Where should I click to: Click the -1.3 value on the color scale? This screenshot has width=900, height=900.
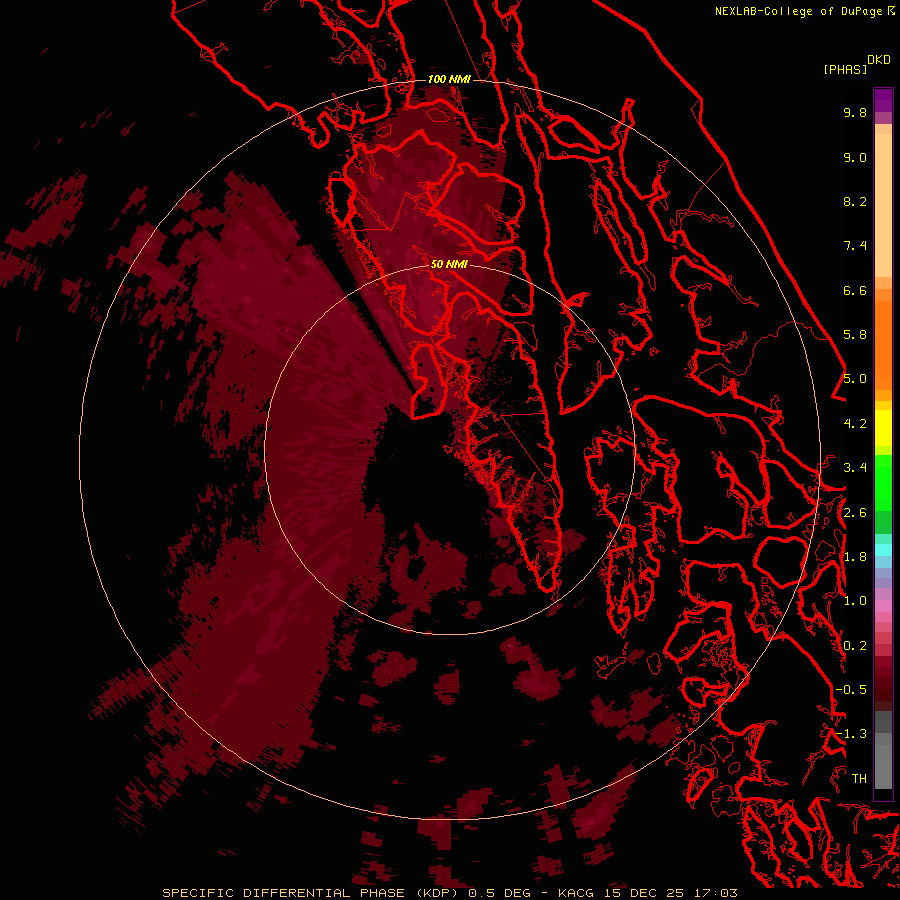pos(851,734)
